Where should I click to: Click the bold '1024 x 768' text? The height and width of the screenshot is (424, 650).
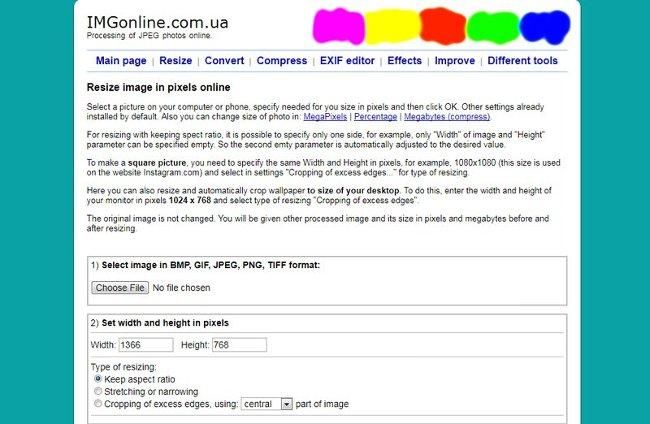pyautogui.click(x=190, y=201)
